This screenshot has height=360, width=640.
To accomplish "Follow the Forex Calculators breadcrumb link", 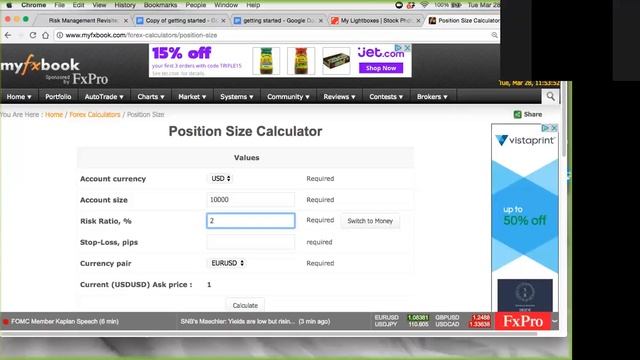I will tap(95, 115).
